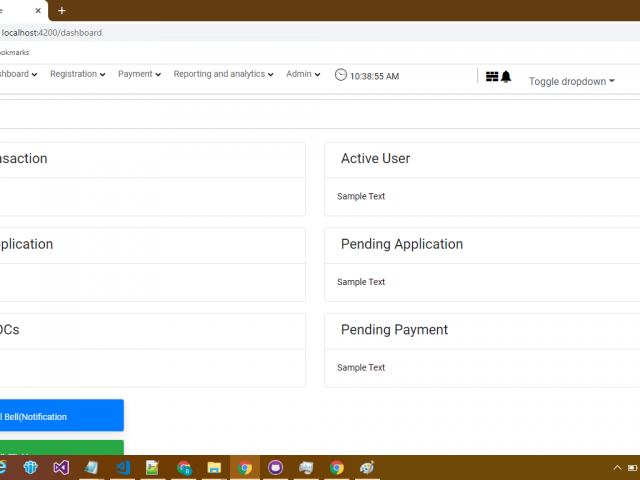Open a new browser tab
The height and width of the screenshot is (480, 640).
62,10
